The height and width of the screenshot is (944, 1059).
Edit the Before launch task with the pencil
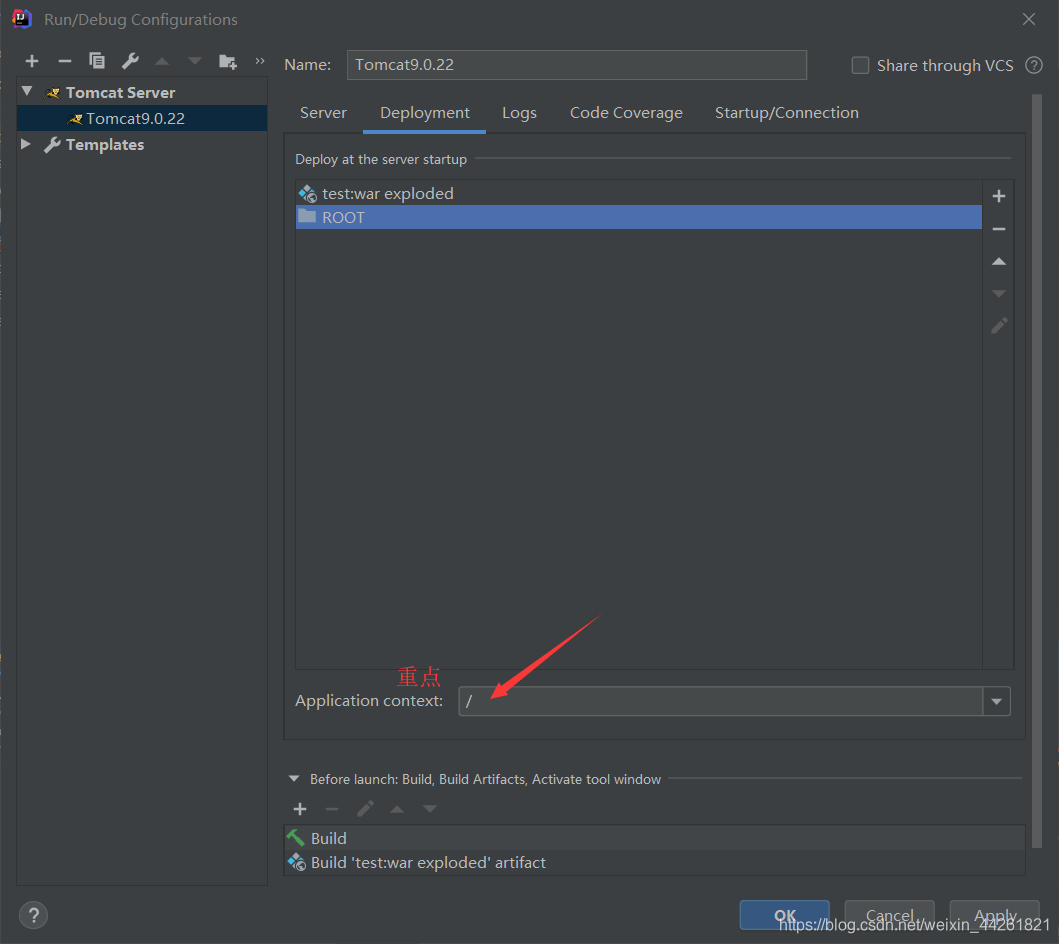pos(365,809)
